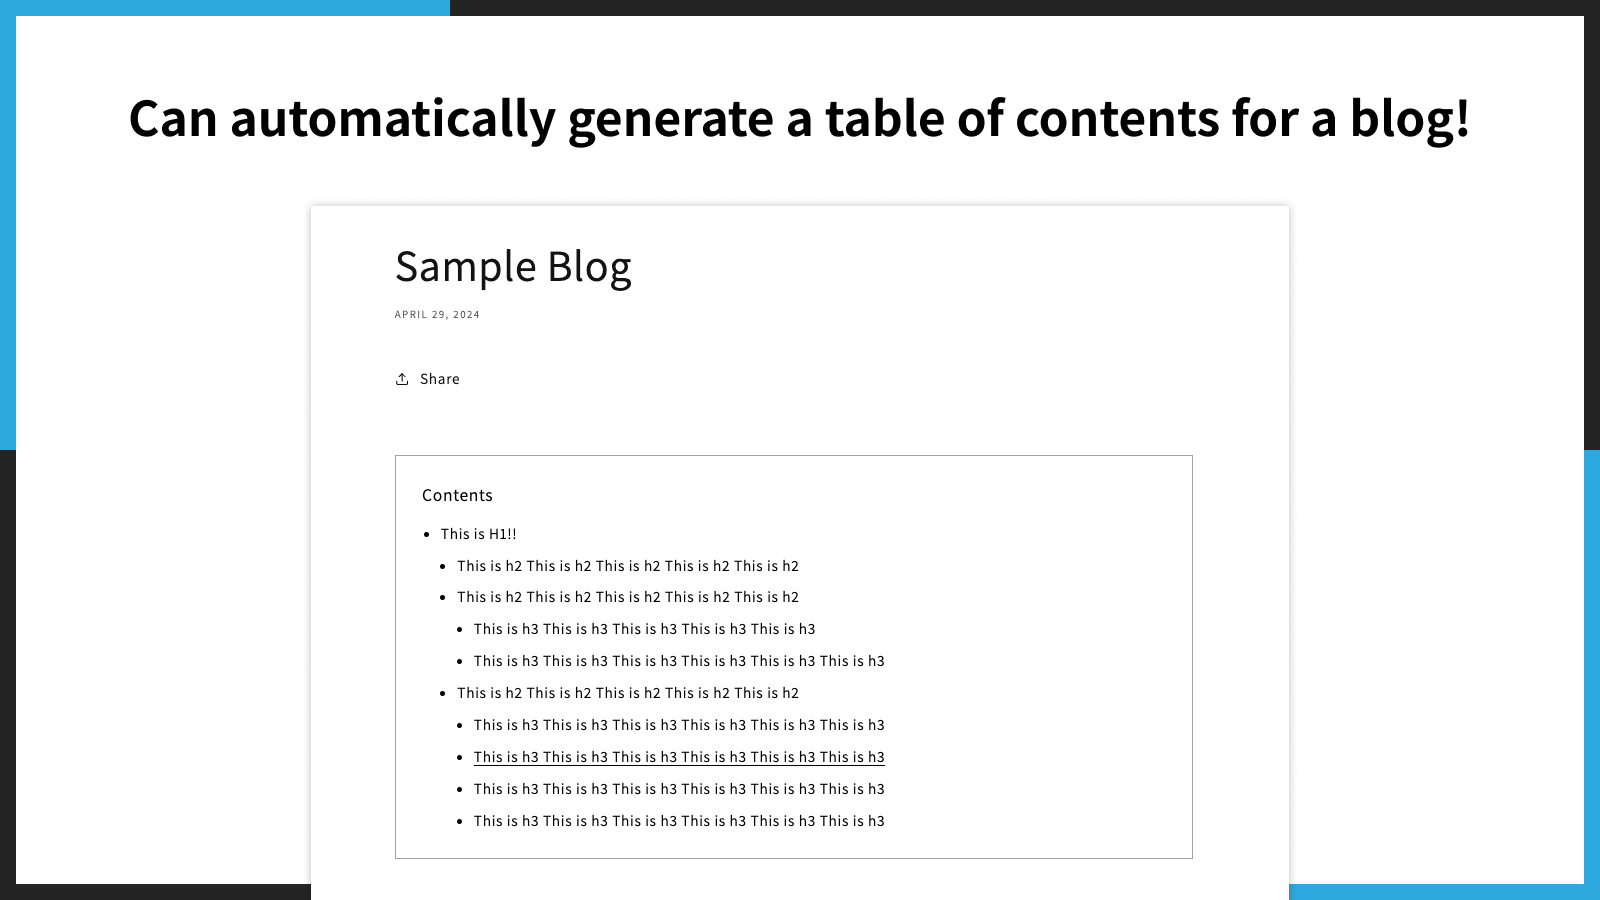Viewport: 1600px width, 900px height.
Task: Click the Share upload icon
Action: [402, 378]
